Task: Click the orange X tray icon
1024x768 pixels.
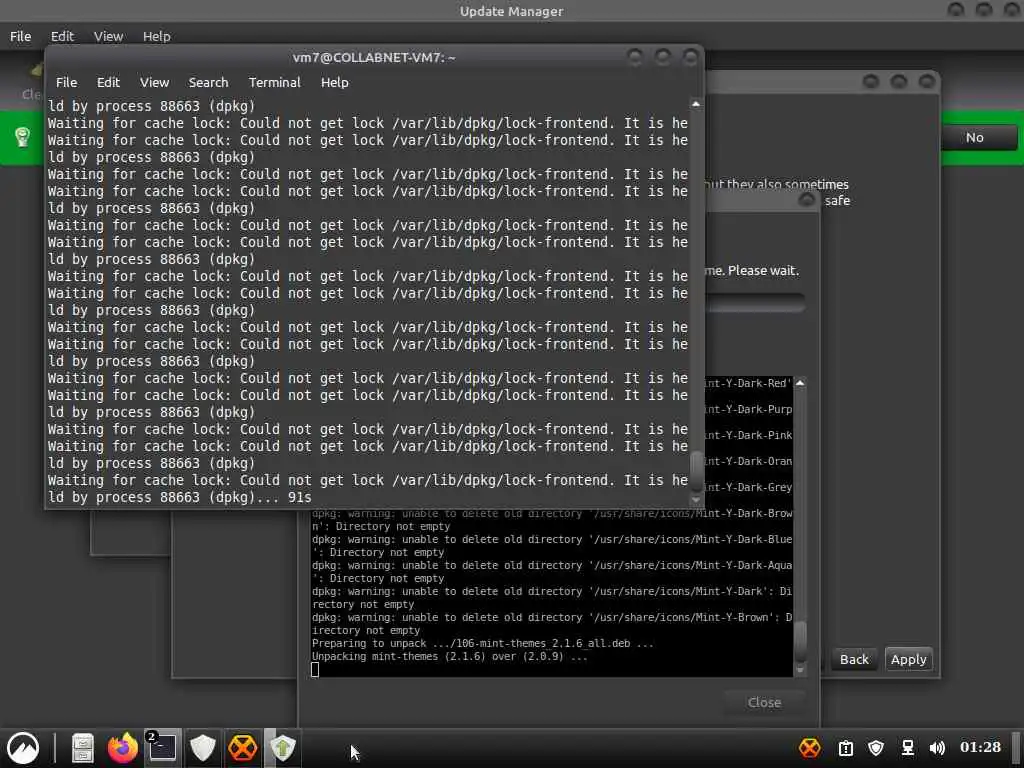Action: point(810,748)
